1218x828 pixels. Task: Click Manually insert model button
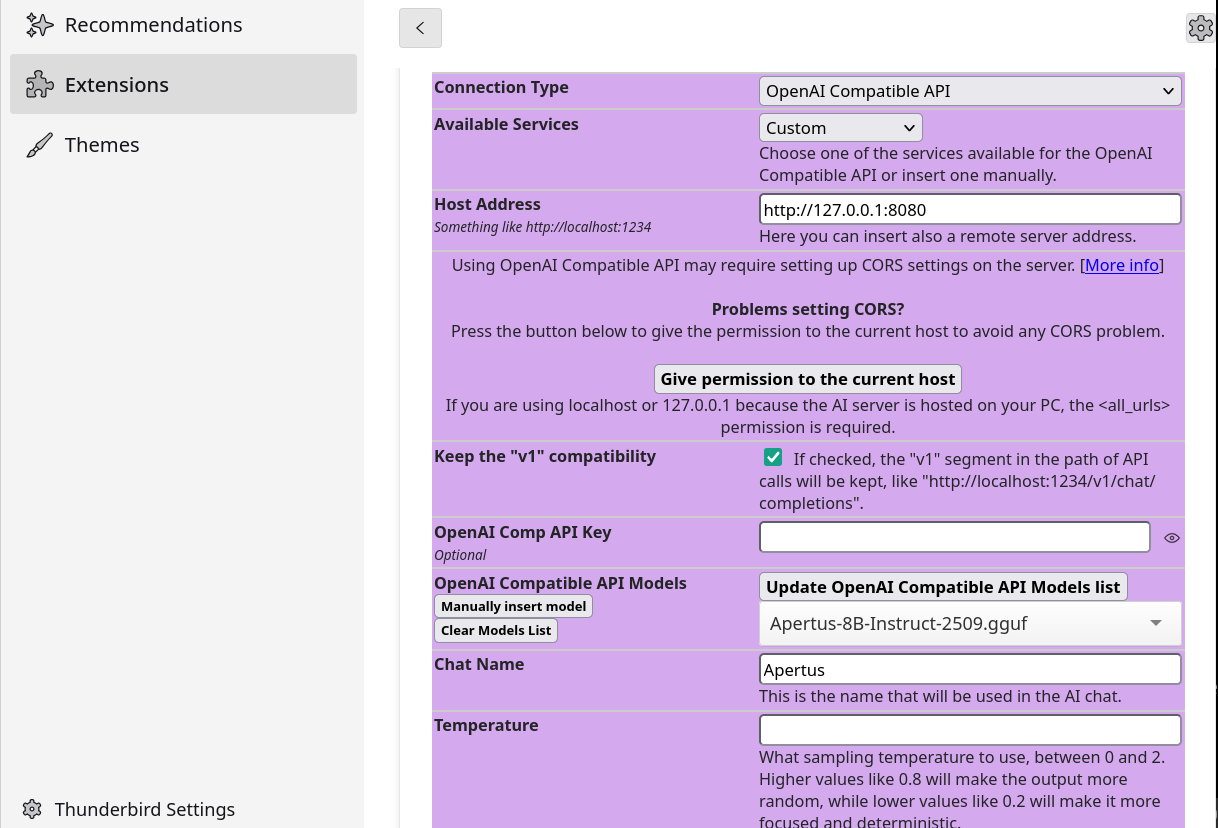point(514,606)
